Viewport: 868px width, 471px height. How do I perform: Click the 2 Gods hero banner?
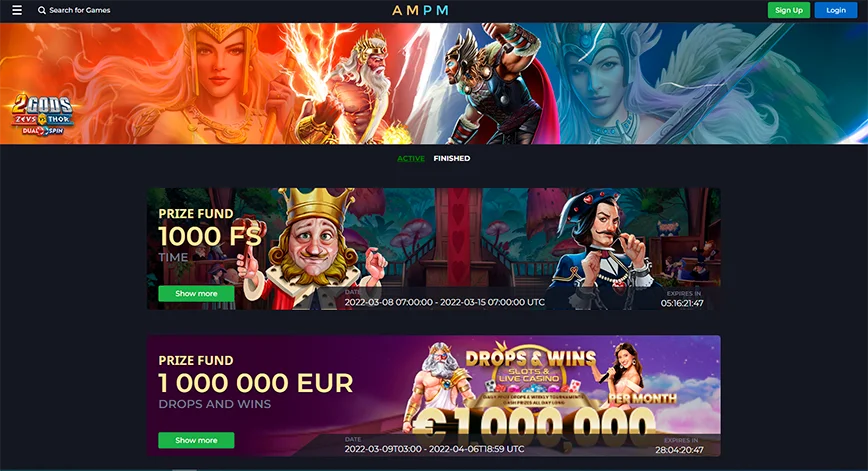pyautogui.click(x=434, y=84)
